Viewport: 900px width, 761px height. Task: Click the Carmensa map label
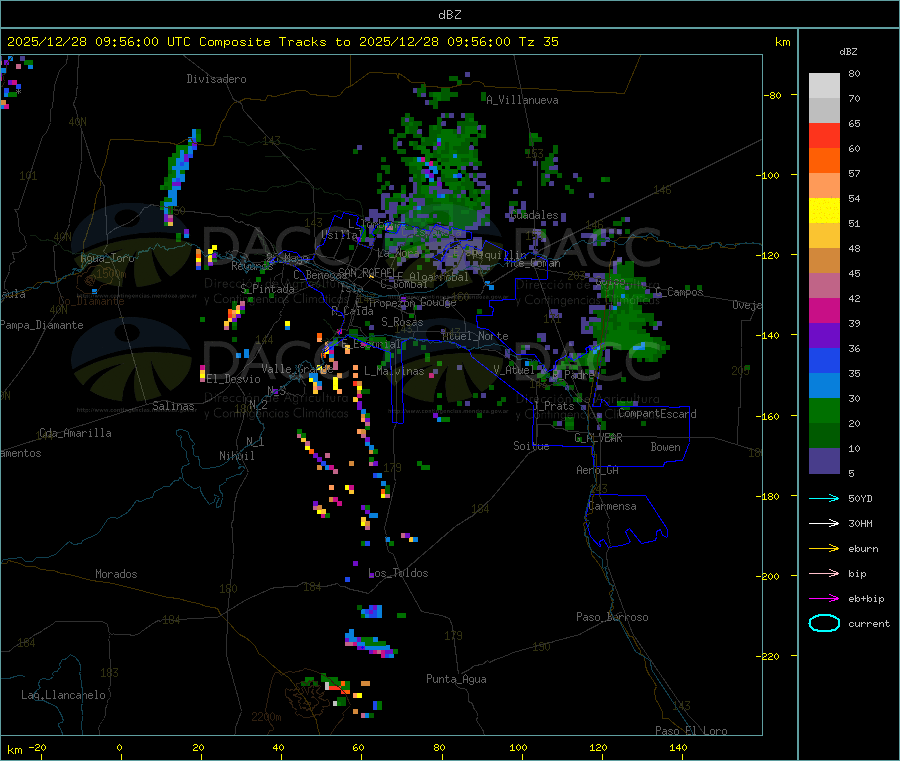612,506
